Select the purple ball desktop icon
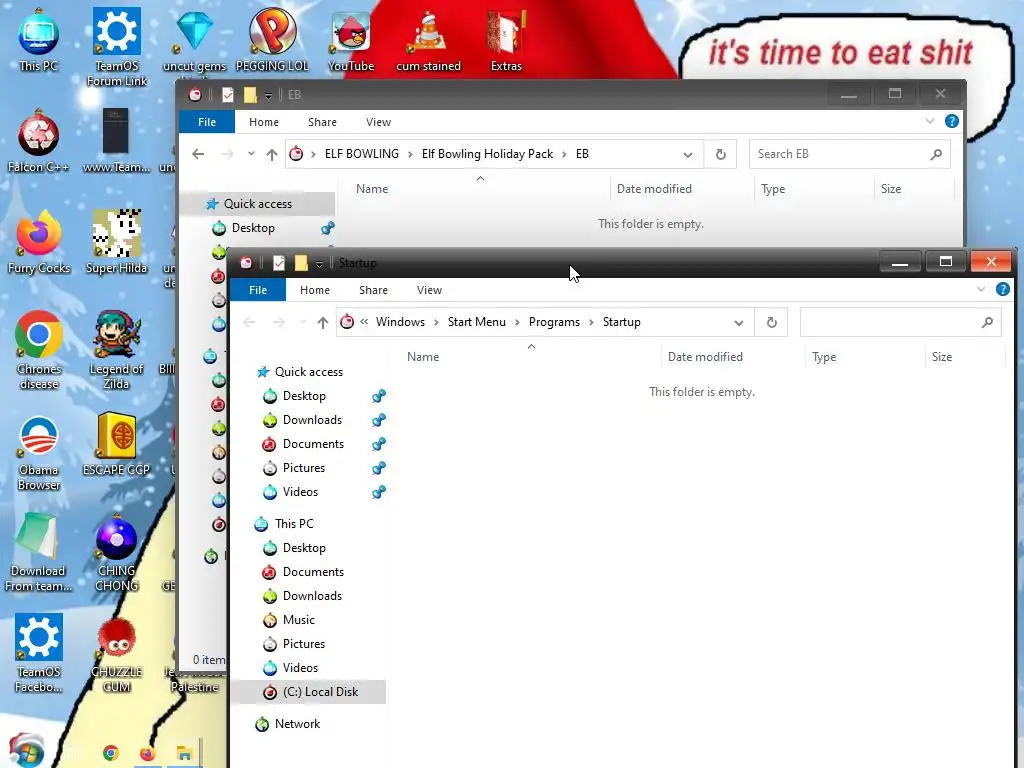1024x768 pixels. coord(116,552)
